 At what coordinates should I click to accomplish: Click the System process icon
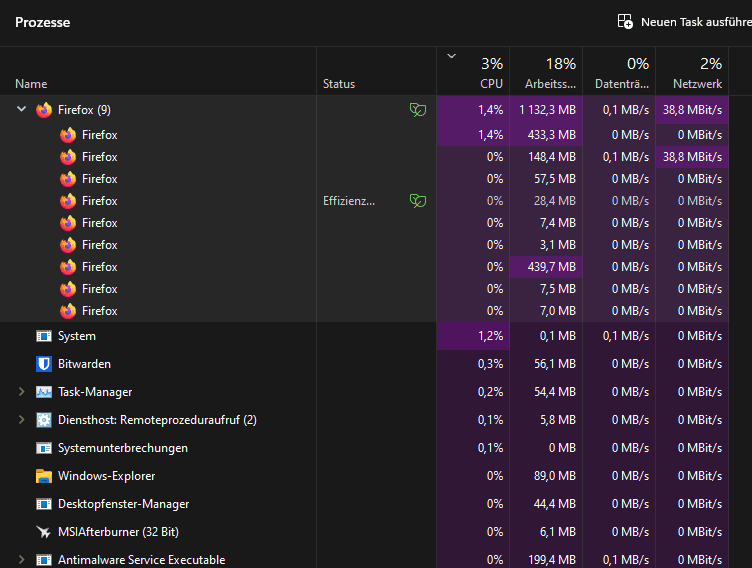[44, 336]
